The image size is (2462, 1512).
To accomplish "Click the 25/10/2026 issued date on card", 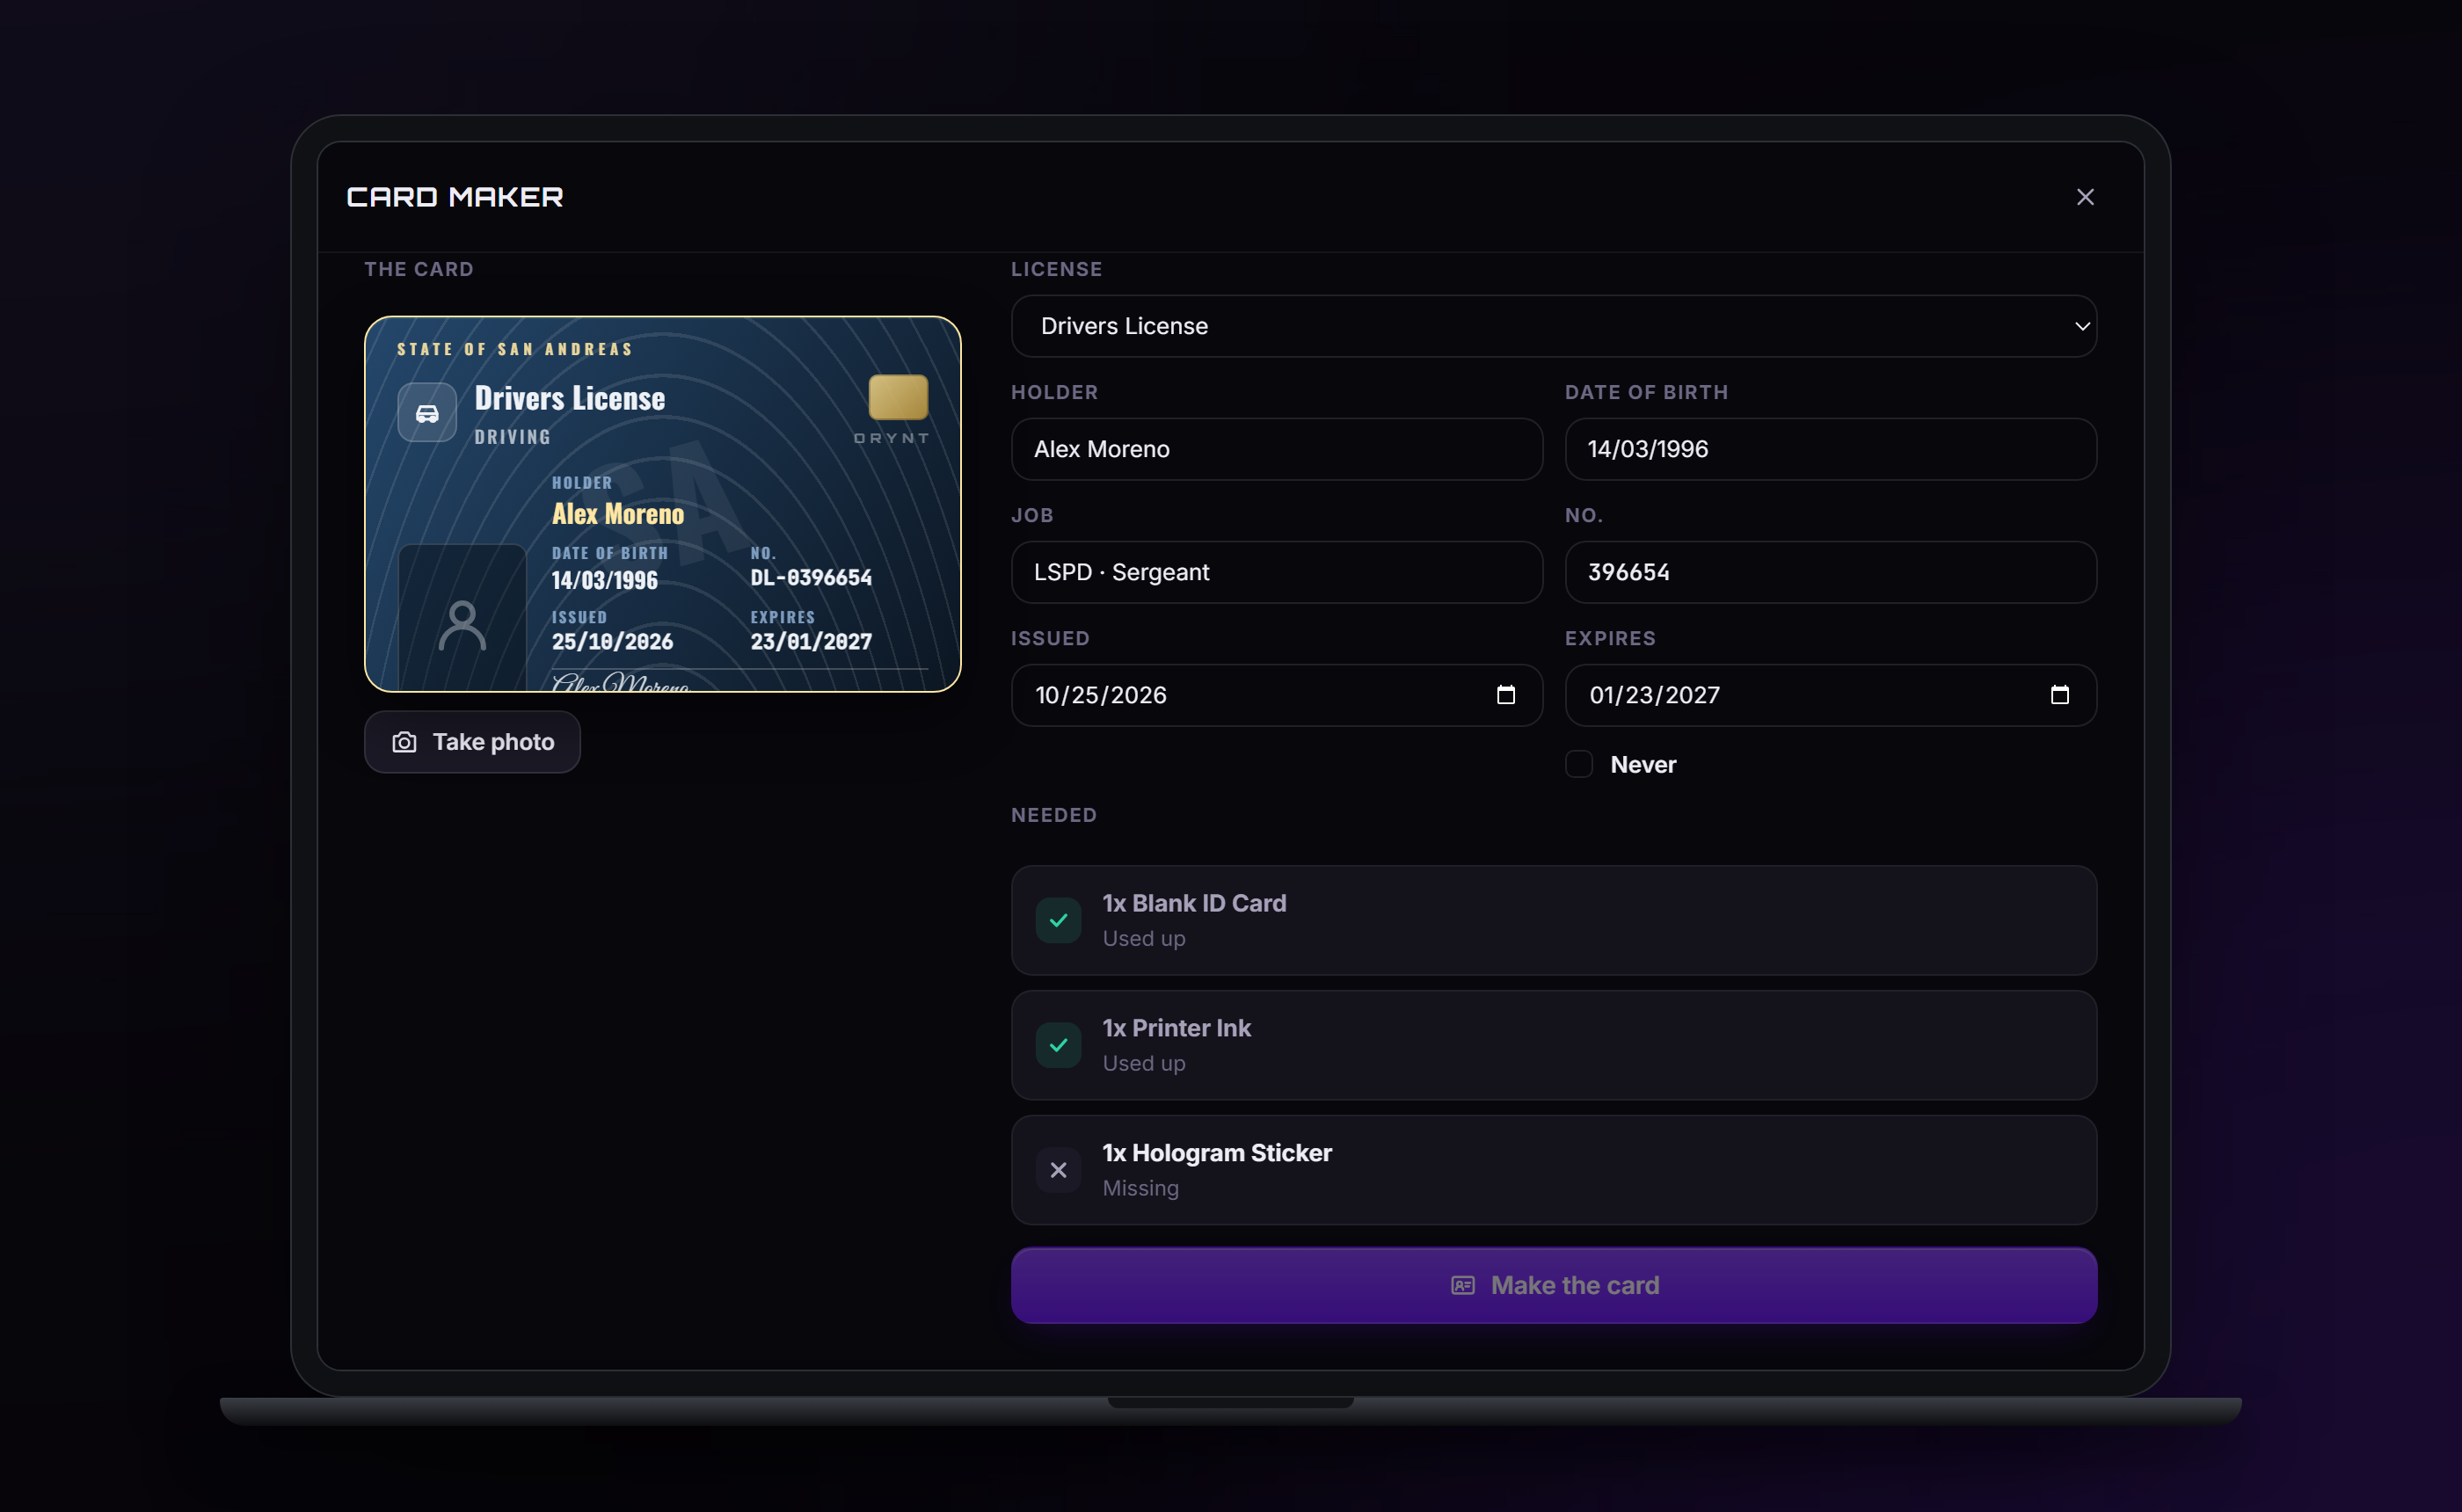I will coord(612,642).
